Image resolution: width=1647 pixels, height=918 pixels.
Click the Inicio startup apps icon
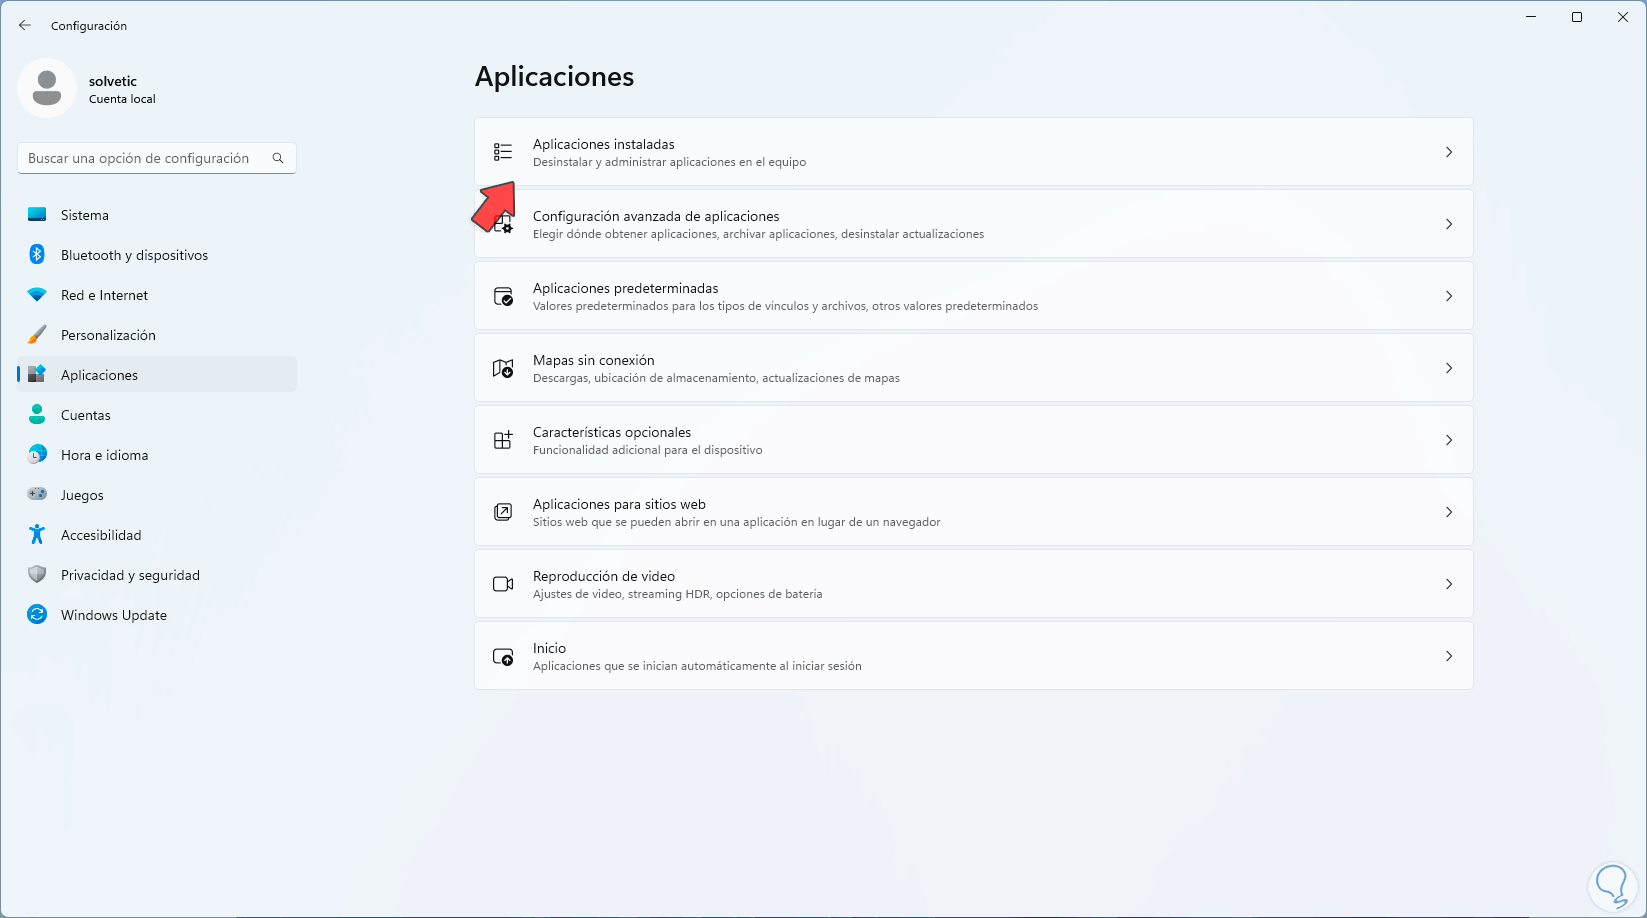tap(503, 657)
